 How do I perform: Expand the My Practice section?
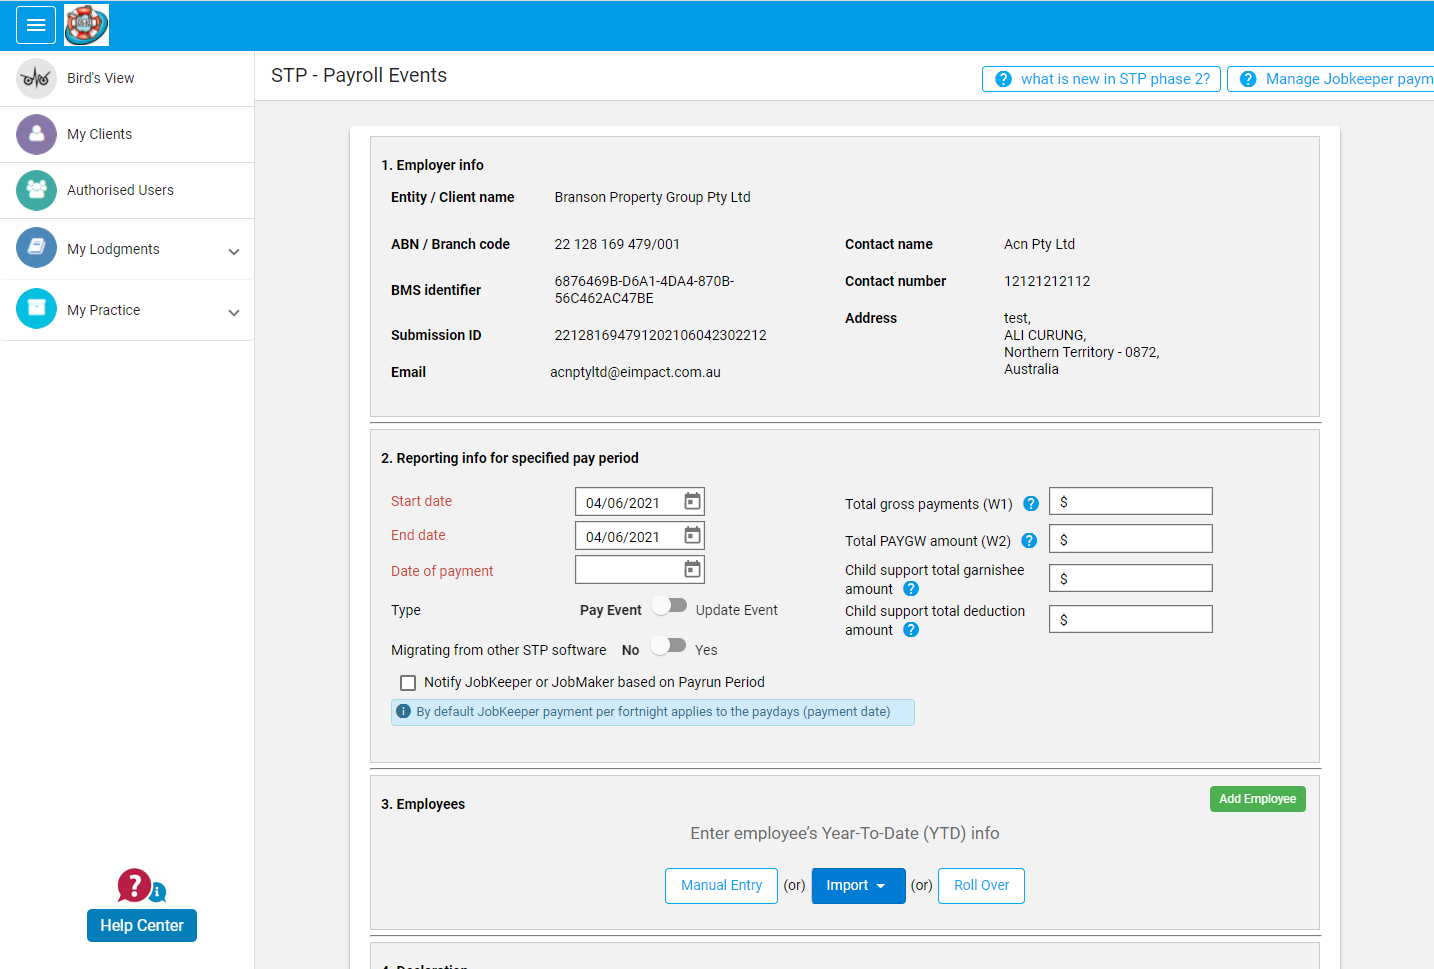coord(234,310)
